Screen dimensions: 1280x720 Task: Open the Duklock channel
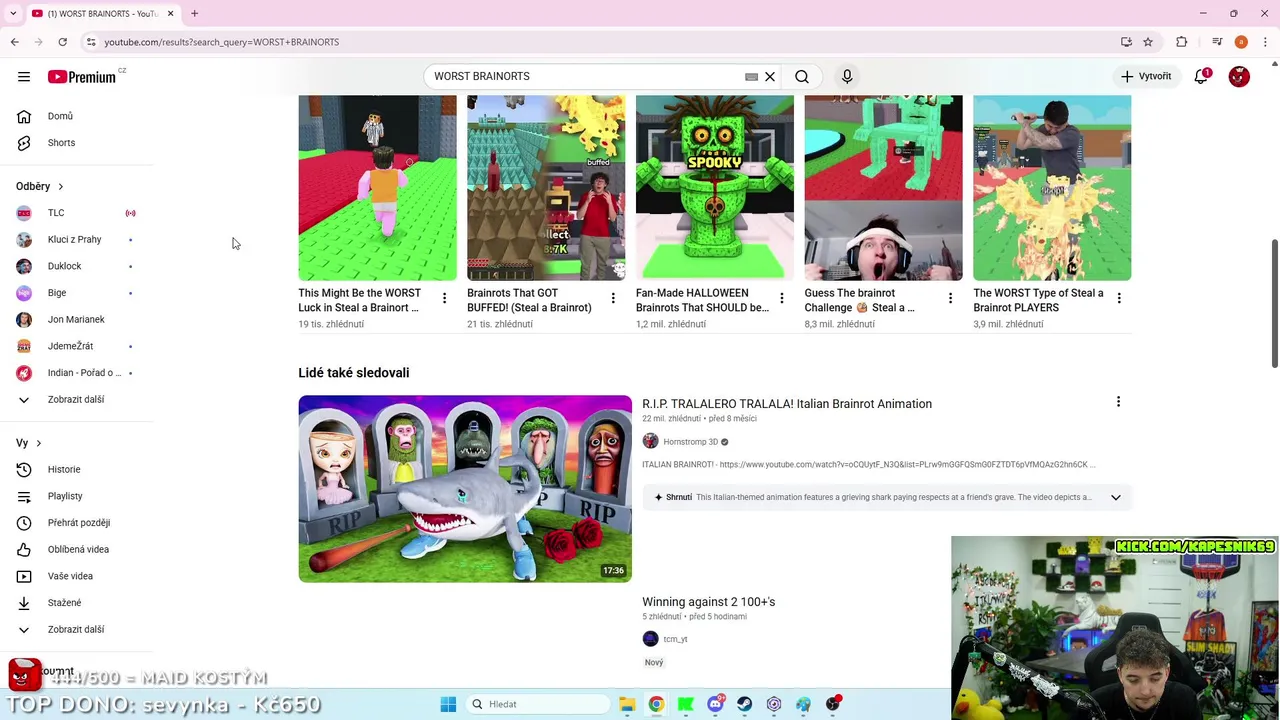tap(78, 266)
